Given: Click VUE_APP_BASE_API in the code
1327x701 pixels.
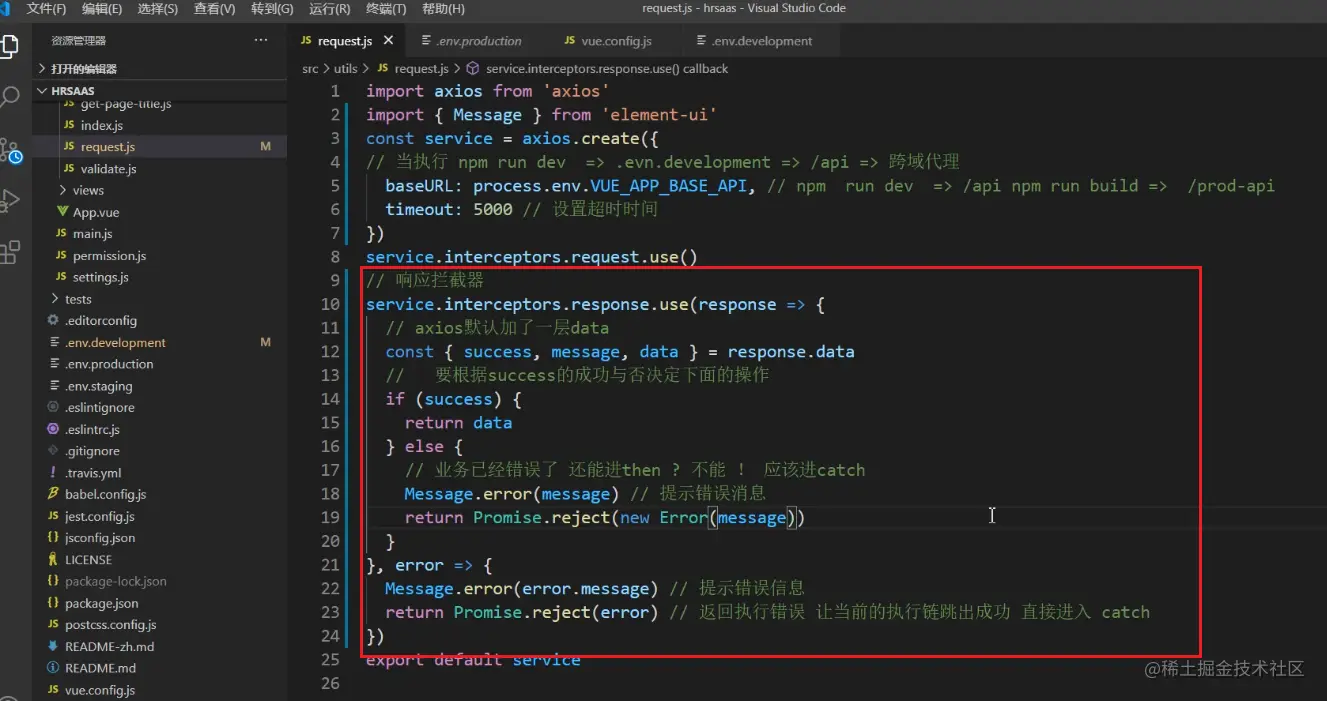Looking at the screenshot, I should 669,186.
